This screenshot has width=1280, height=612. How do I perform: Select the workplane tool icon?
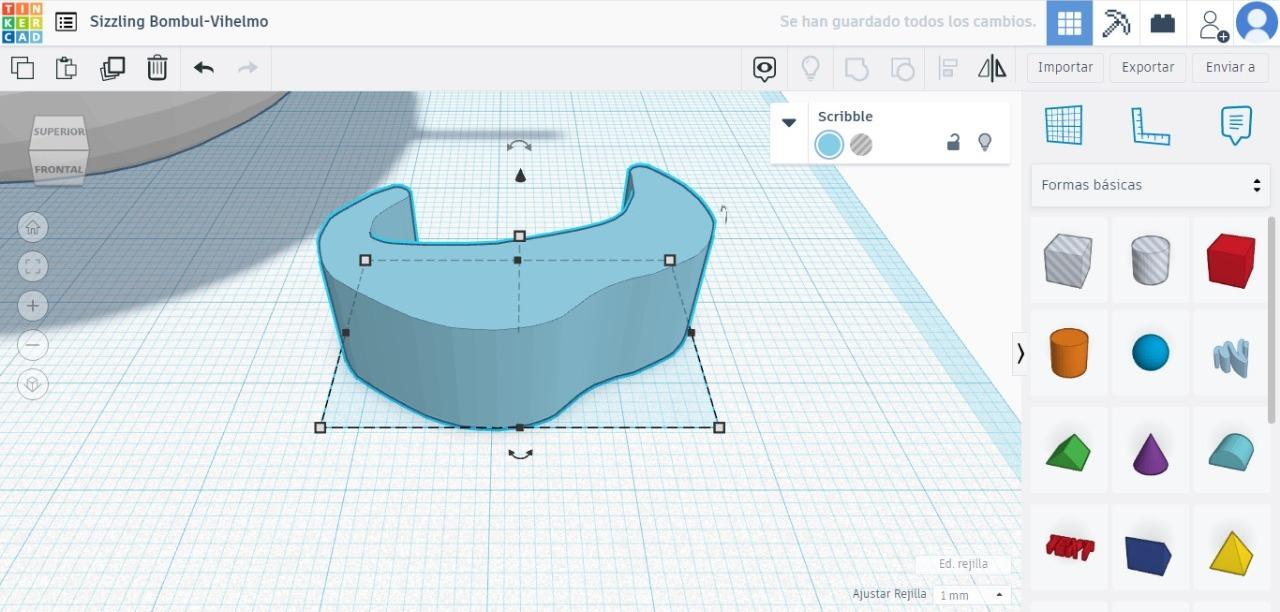tap(1064, 125)
